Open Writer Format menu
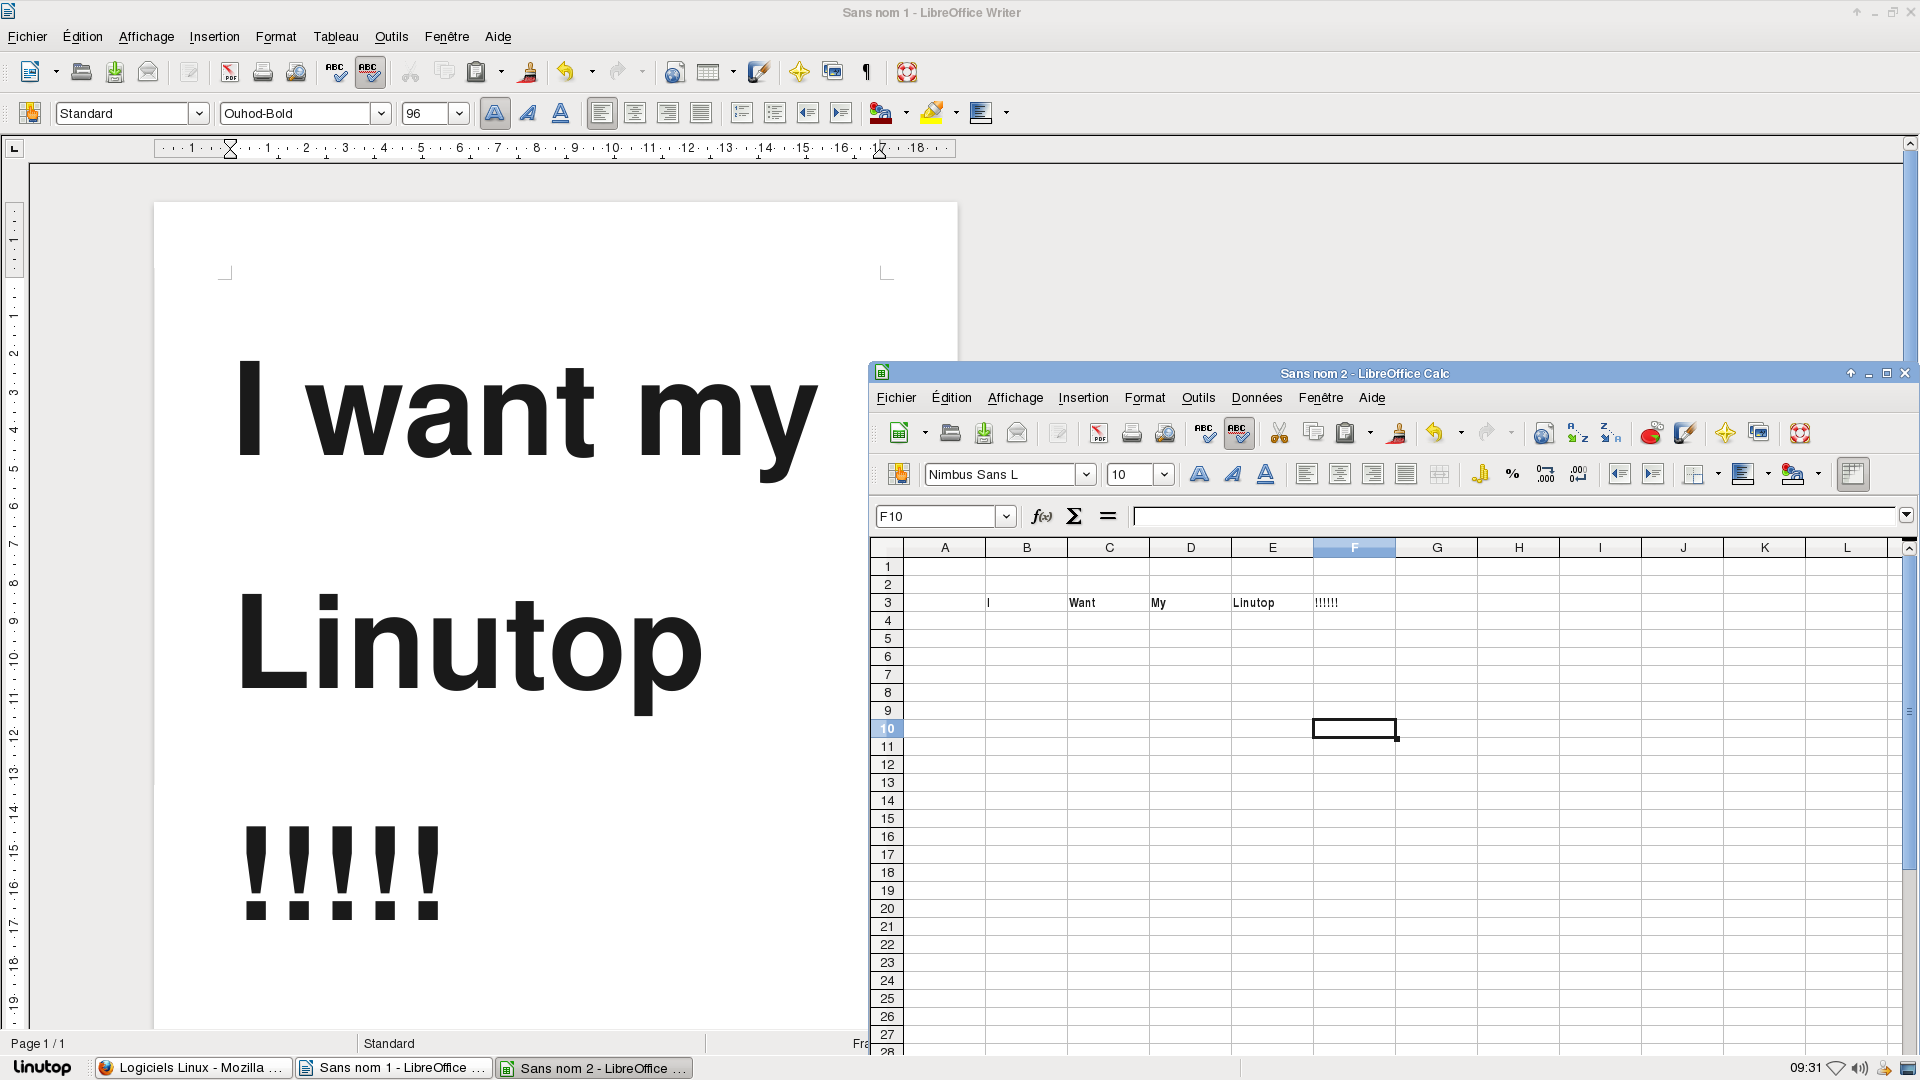The height and width of the screenshot is (1080, 1920). [276, 36]
